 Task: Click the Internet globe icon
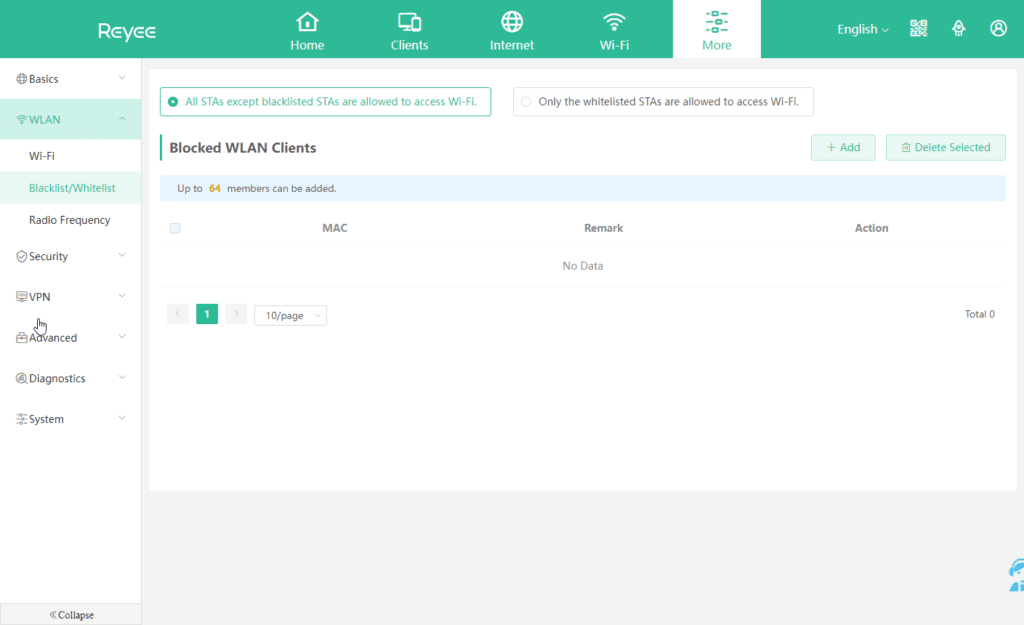(512, 22)
